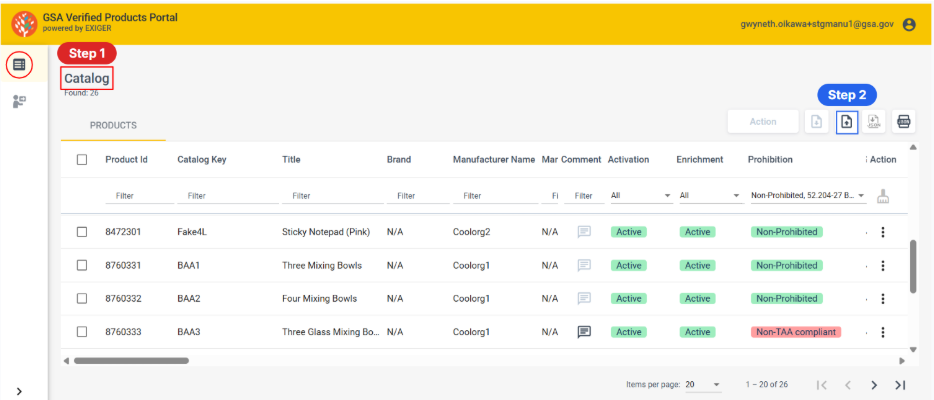
Task: Click the scroll-up arrow of table
Action: pyautogui.click(x=914, y=147)
